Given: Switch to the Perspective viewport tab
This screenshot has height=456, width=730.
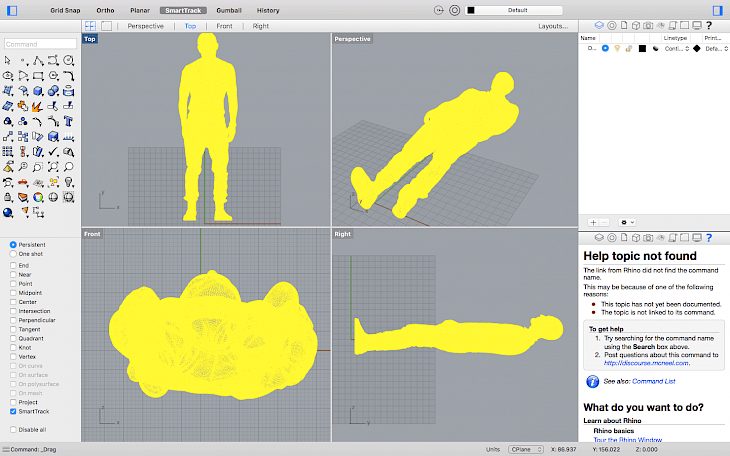Looking at the screenshot, I should pyautogui.click(x=146, y=26).
